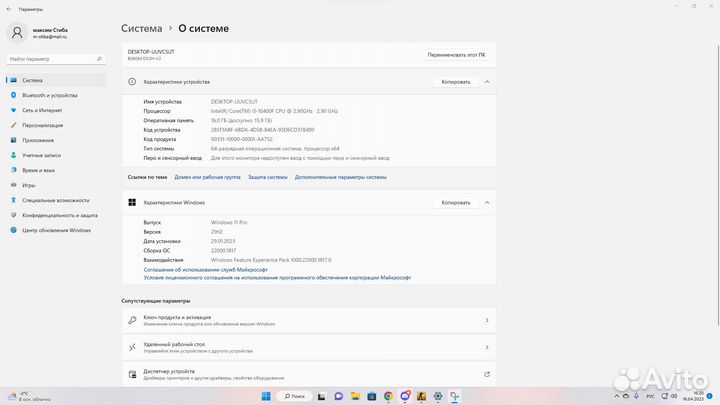
Task: Open Центр обновления Windows
Action: tap(56, 230)
